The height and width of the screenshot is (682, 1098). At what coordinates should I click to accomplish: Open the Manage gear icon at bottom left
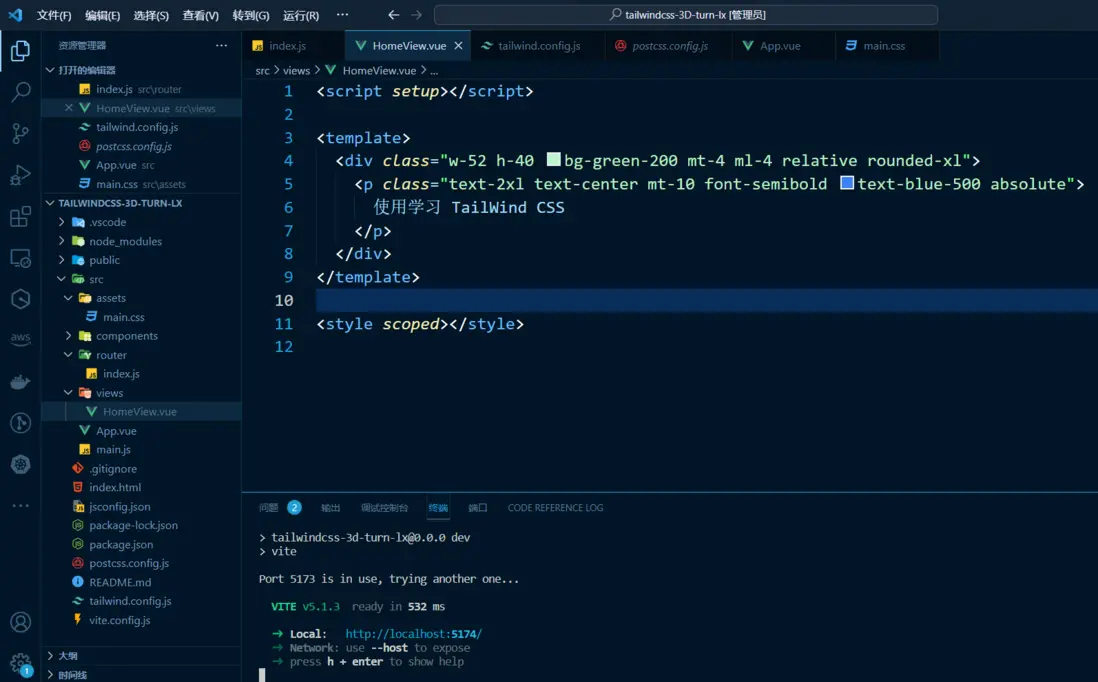pos(20,661)
